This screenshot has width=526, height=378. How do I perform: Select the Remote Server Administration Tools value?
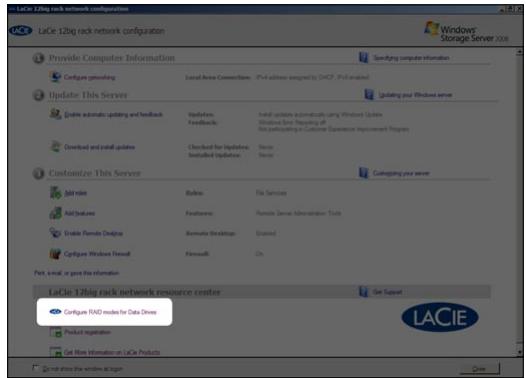click(x=299, y=213)
